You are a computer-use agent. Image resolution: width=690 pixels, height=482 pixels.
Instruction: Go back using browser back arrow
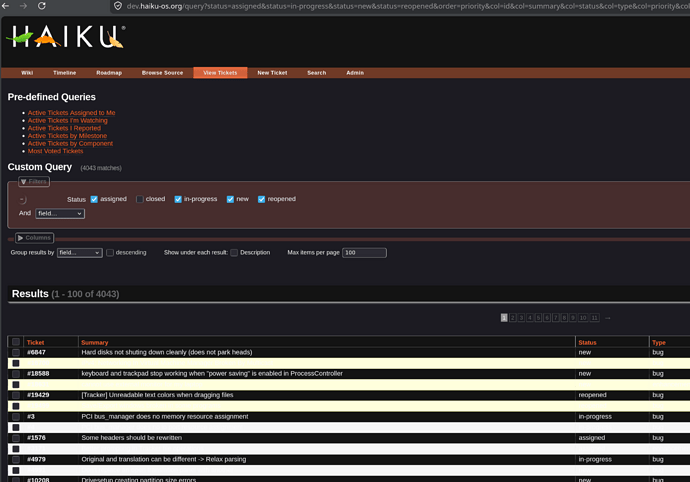[5, 6]
